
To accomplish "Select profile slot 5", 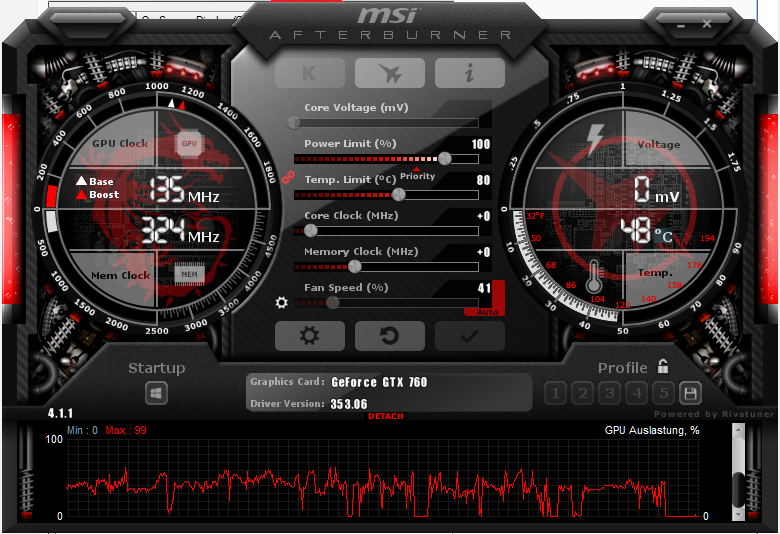I will pyautogui.click(x=664, y=394).
